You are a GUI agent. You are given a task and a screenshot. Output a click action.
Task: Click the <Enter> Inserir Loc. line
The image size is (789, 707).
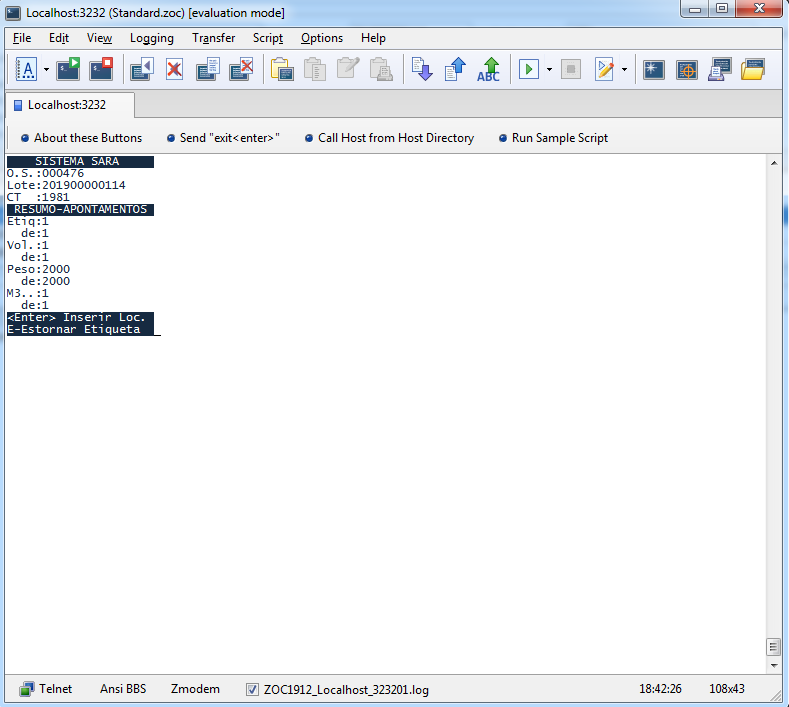[x=80, y=318]
